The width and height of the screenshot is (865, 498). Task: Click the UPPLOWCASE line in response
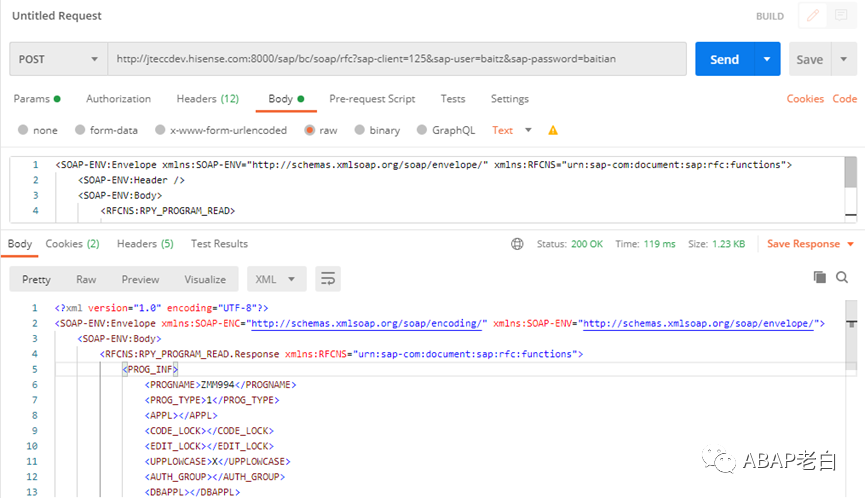[x=217, y=461]
